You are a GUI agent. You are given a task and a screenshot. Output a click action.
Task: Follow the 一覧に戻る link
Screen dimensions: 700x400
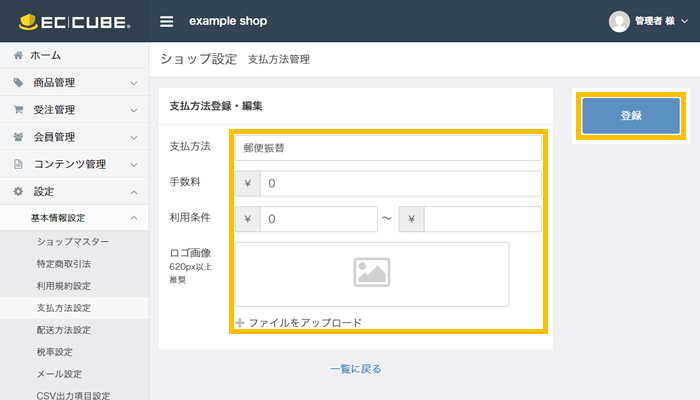(x=355, y=369)
